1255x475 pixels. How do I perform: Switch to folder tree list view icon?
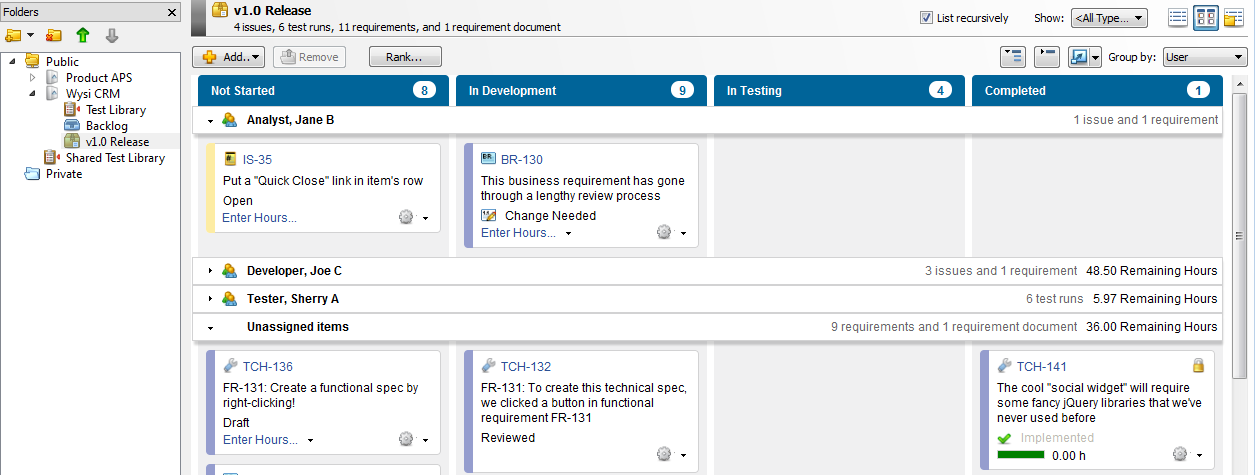point(1233,18)
